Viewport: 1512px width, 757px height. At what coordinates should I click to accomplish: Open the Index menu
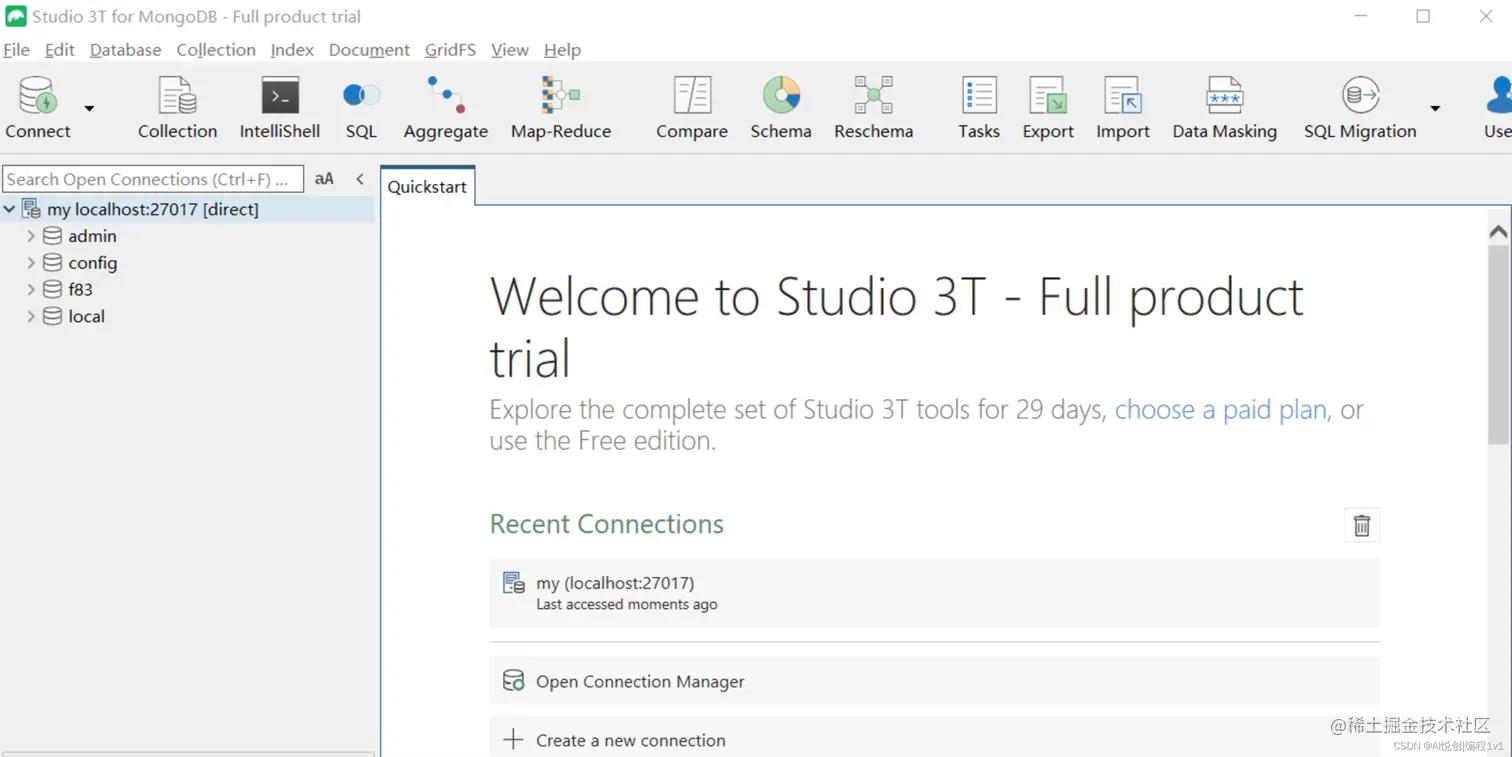pyautogui.click(x=292, y=49)
